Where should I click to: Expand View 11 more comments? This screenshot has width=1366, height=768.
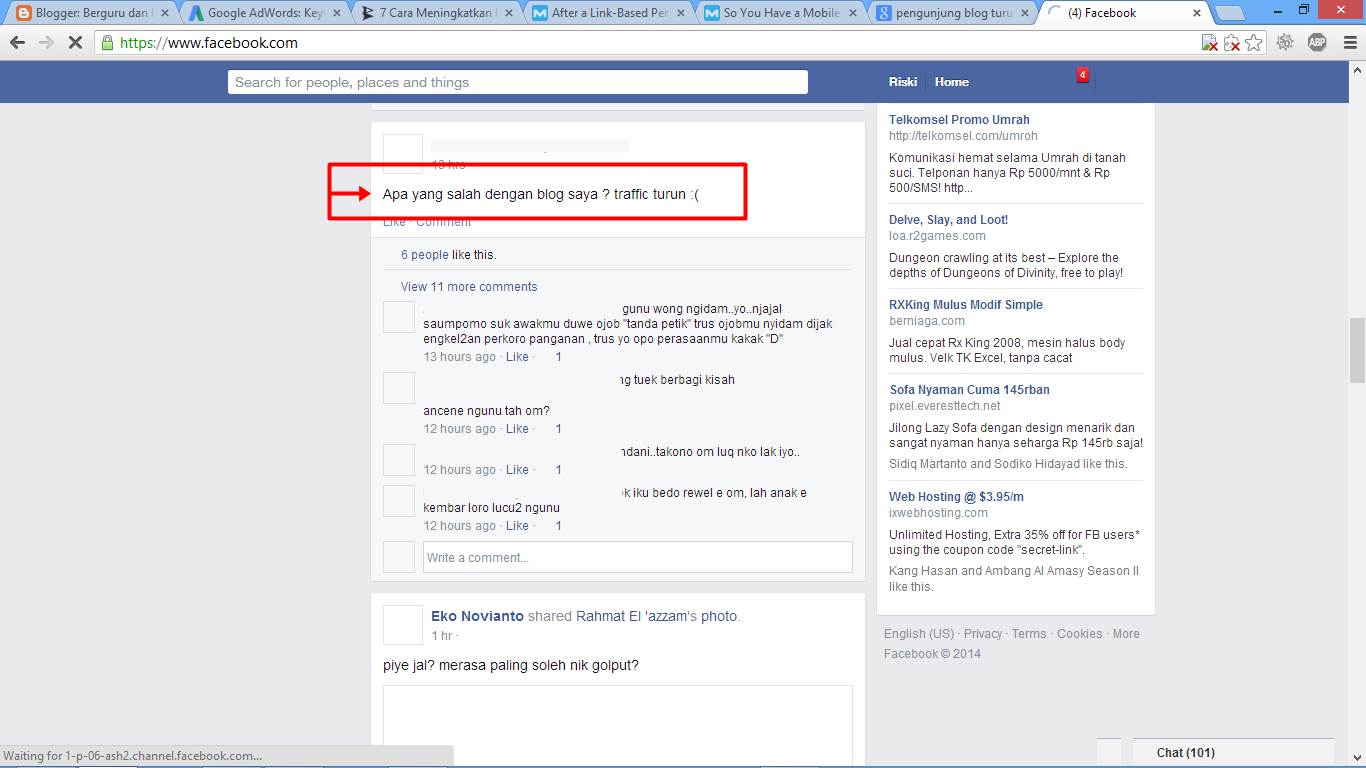tap(469, 287)
